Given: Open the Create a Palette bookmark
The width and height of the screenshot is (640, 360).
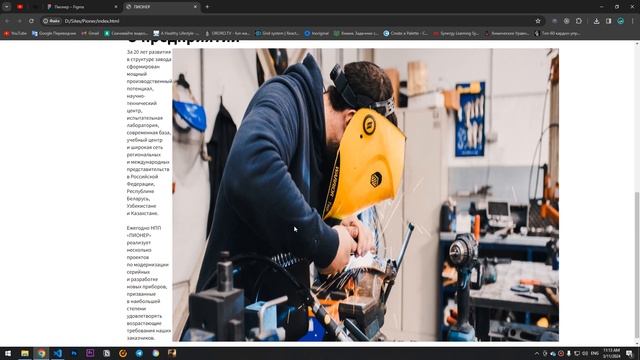Looking at the screenshot, I should coord(405,33).
